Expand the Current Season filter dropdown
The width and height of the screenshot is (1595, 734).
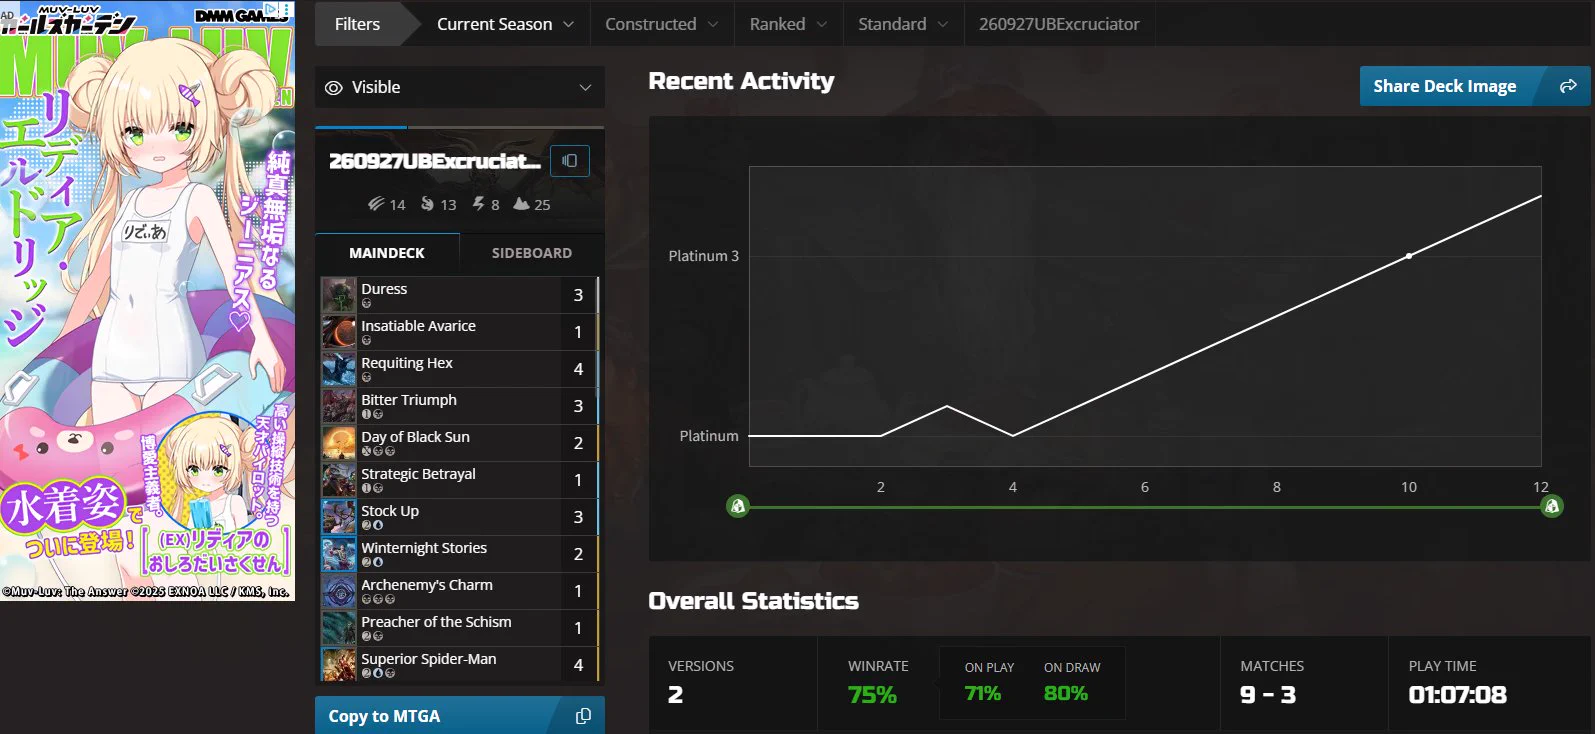coord(505,24)
